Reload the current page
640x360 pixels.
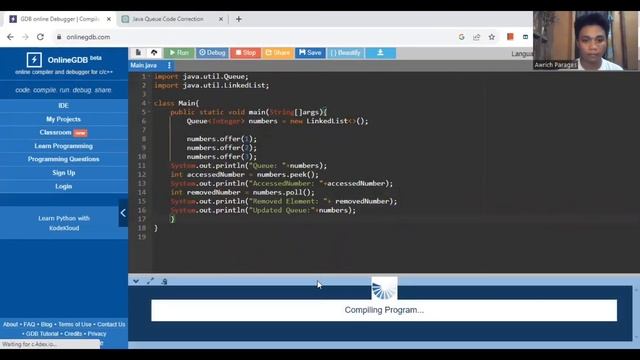tap(40, 37)
